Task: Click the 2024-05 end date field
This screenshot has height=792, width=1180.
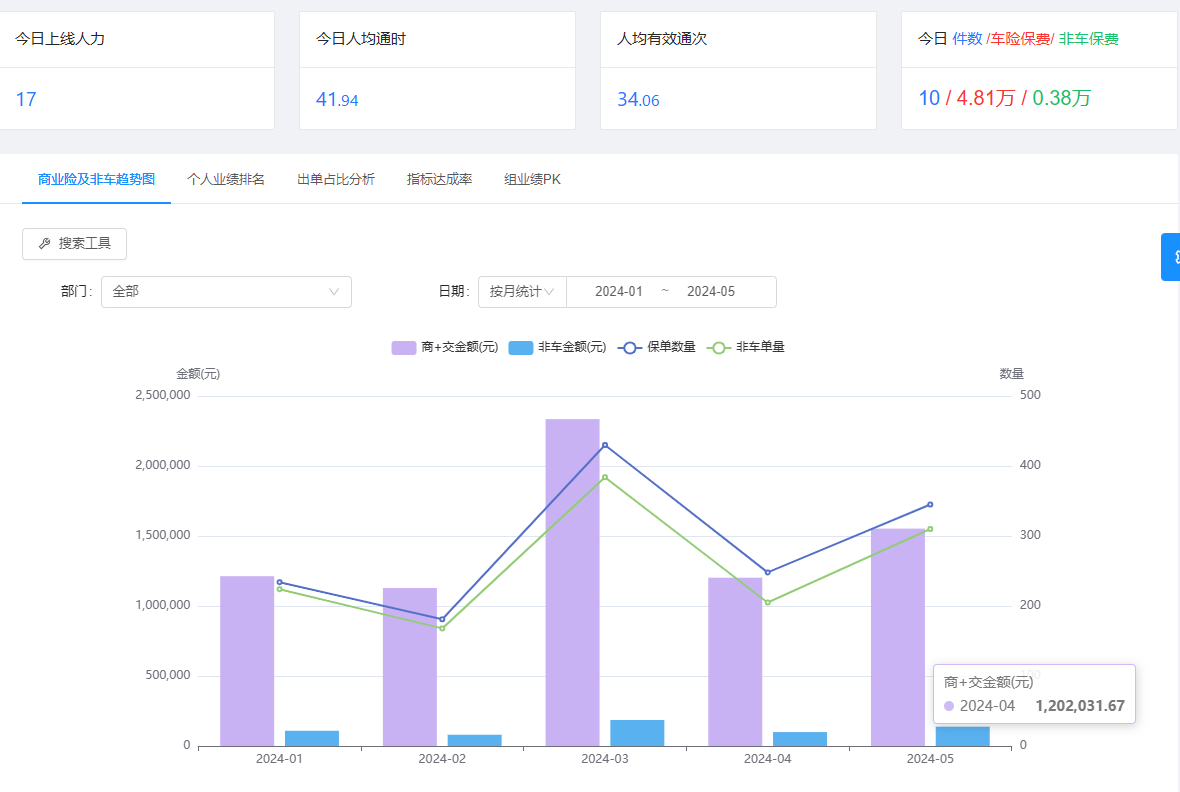Action: [x=711, y=292]
